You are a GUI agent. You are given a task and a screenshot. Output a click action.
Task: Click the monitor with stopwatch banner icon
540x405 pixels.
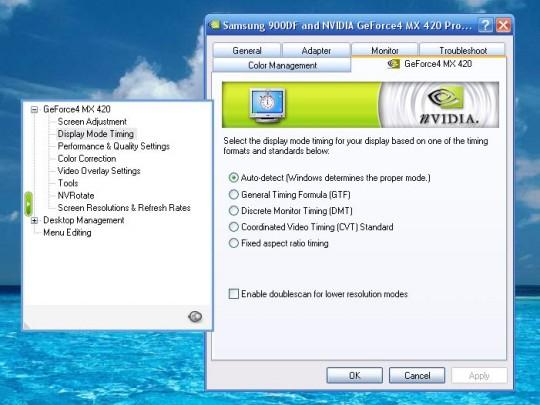267,105
